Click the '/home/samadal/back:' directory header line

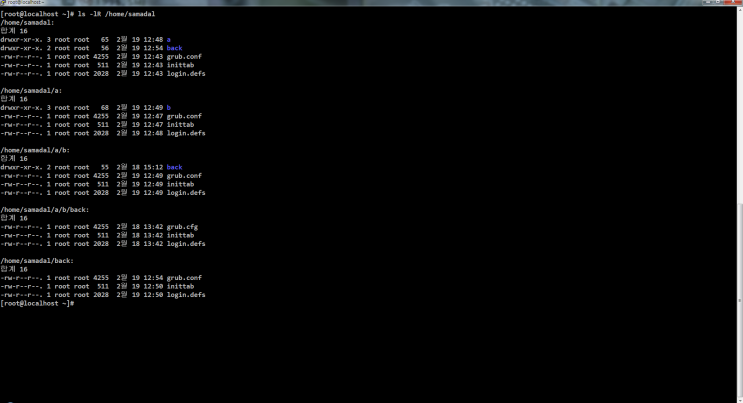[x=37, y=261]
